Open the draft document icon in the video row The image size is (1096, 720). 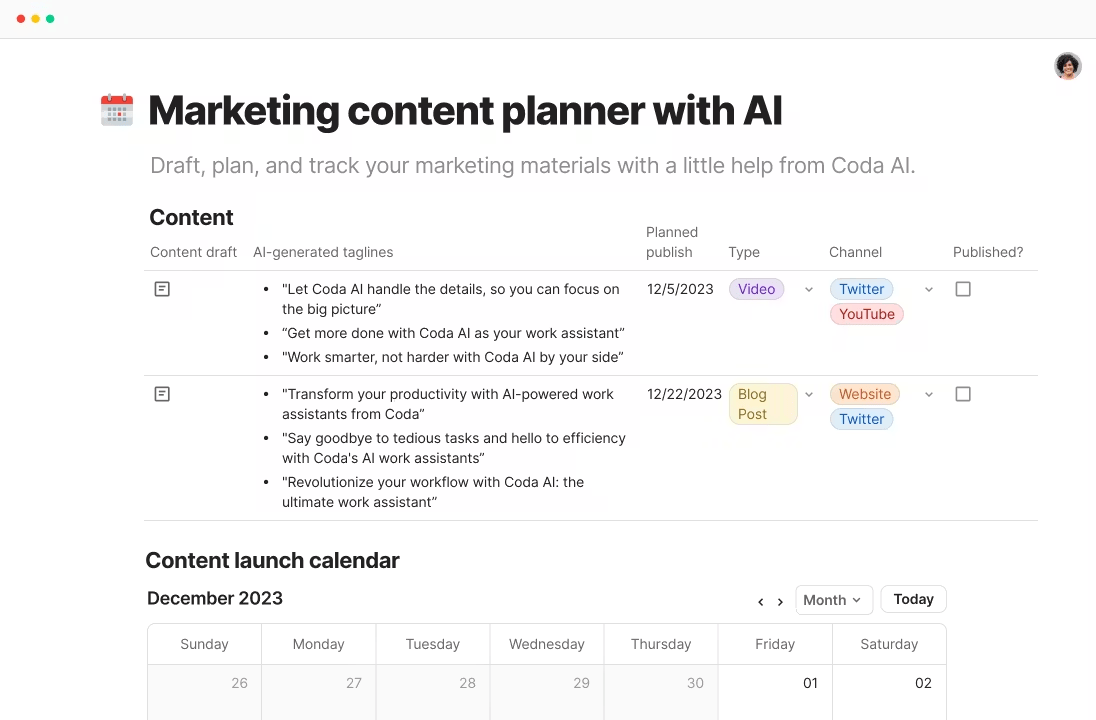162,289
